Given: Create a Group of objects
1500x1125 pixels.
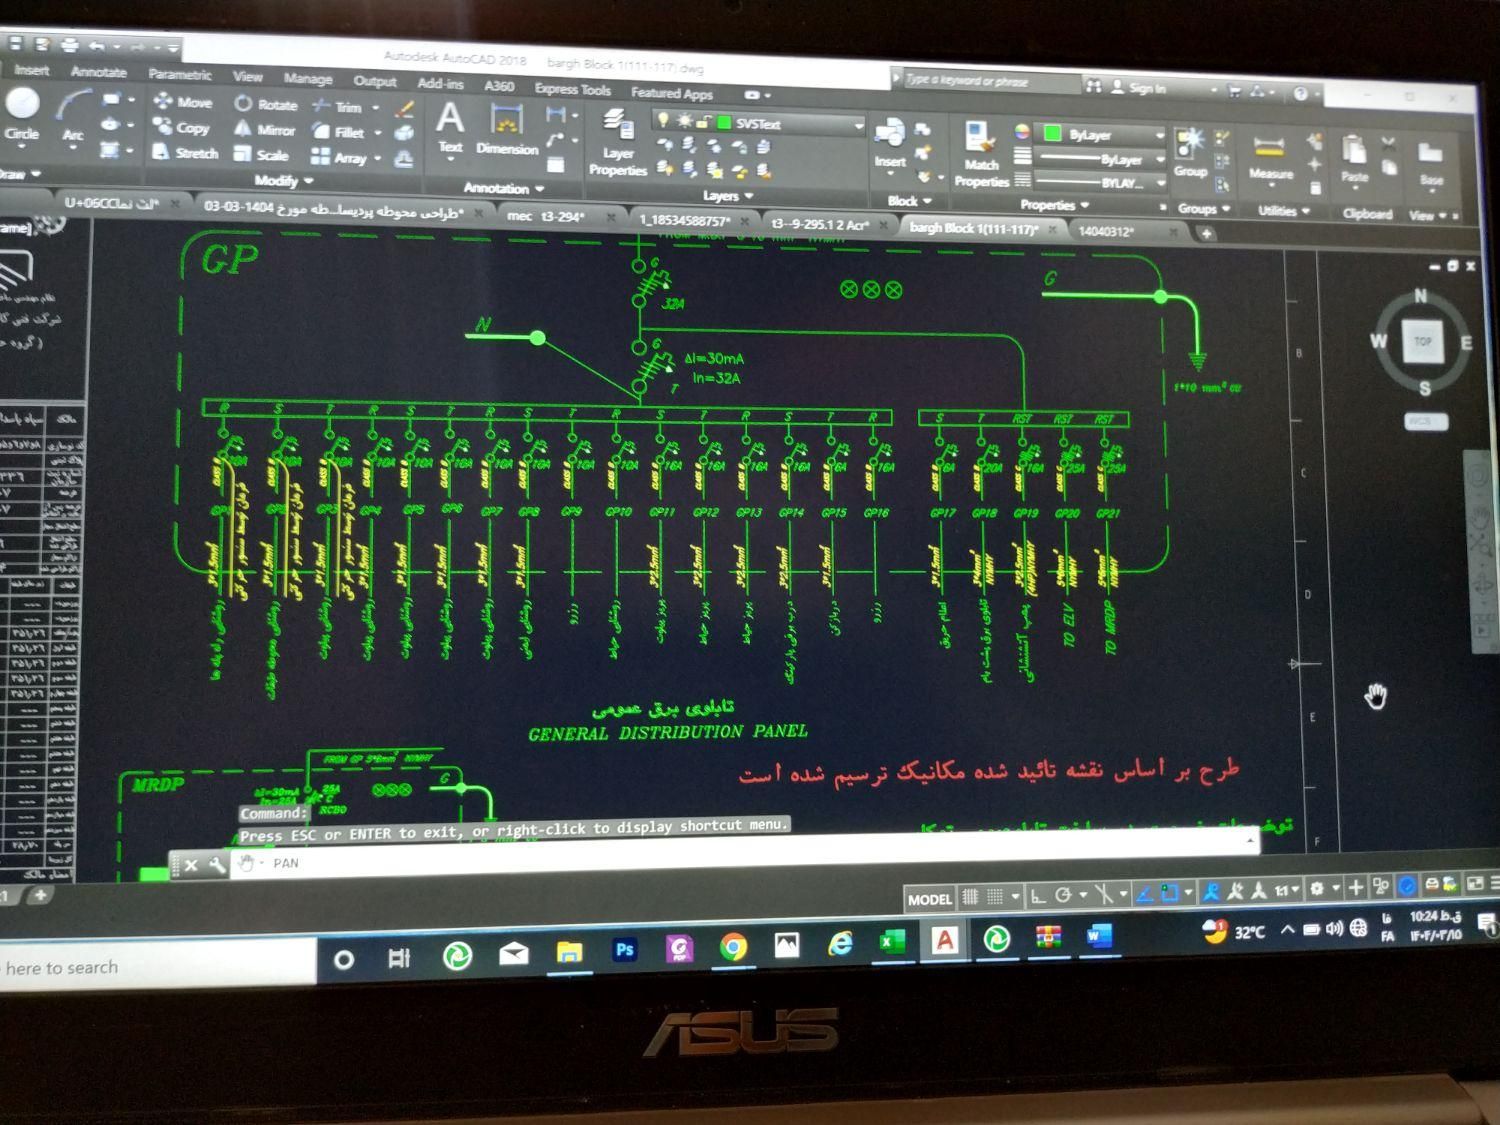Looking at the screenshot, I should pyautogui.click(x=1190, y=150).
